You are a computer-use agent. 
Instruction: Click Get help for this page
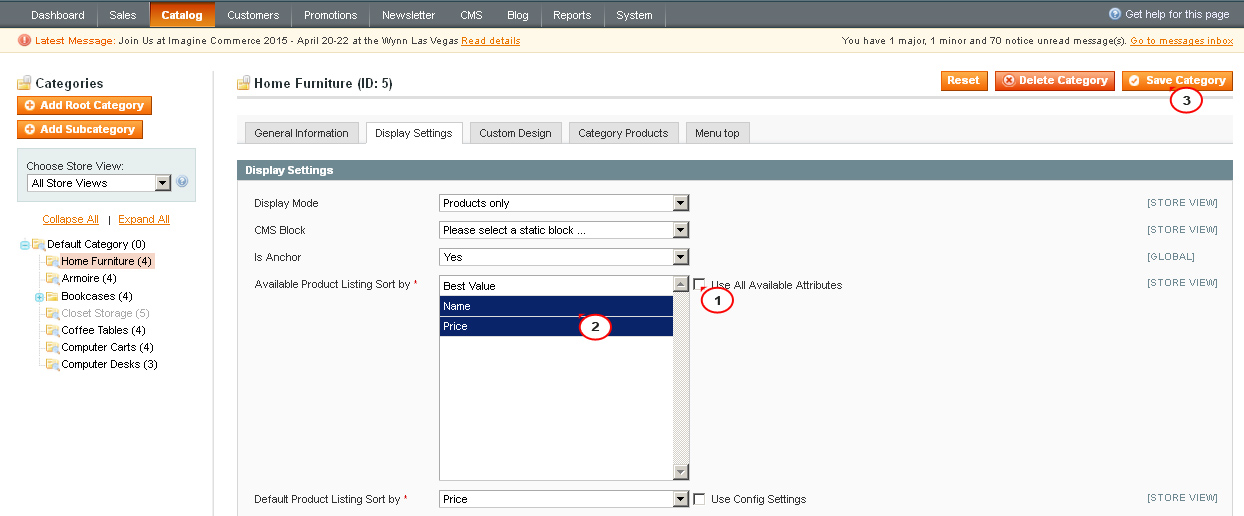pos(1177,14)
